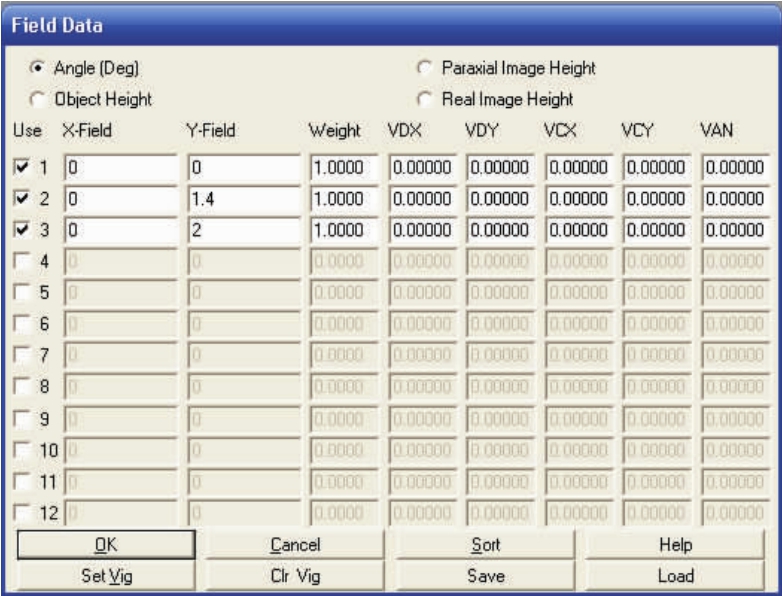Select the Object Height radio button

pos(37,99)
